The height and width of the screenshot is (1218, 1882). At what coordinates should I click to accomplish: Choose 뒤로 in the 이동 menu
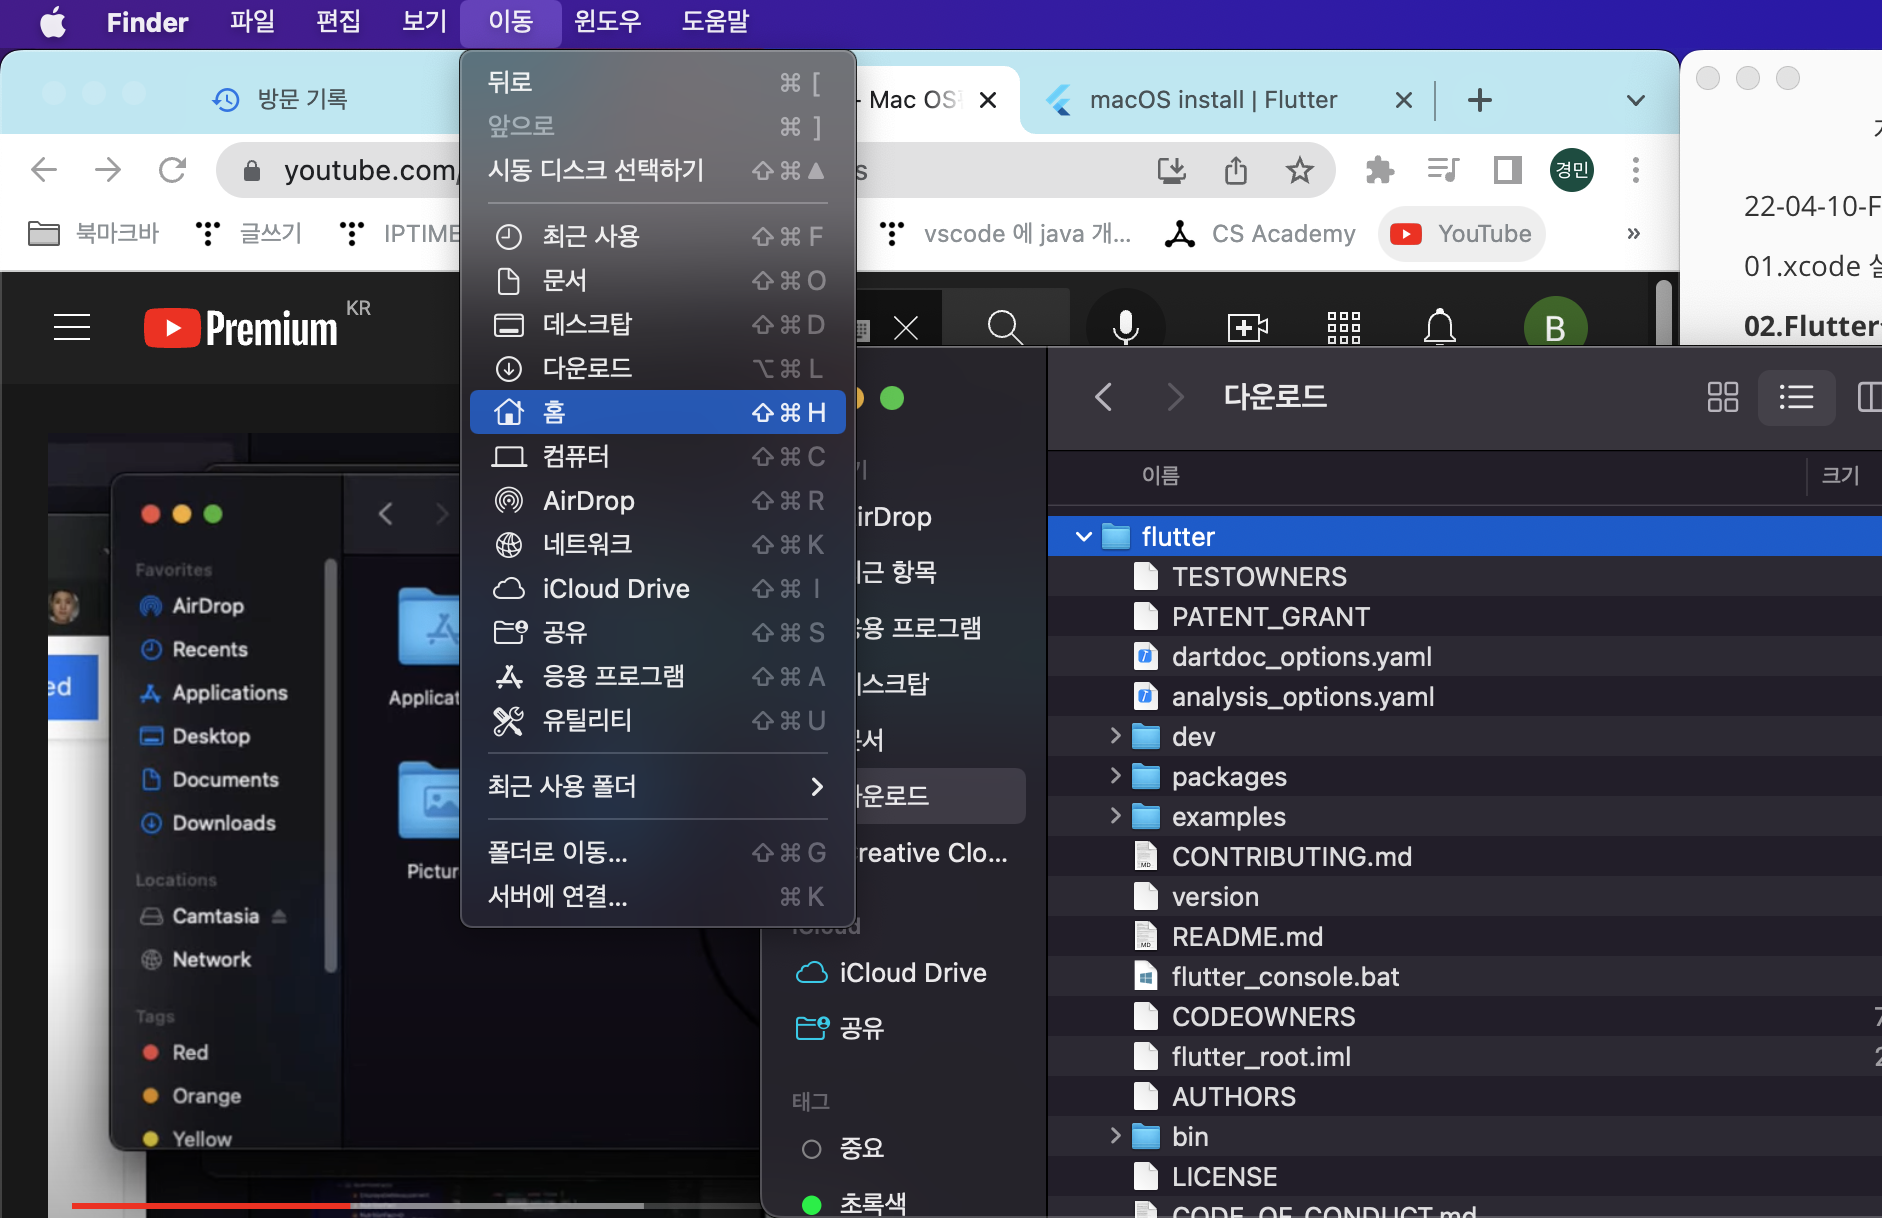658,82
